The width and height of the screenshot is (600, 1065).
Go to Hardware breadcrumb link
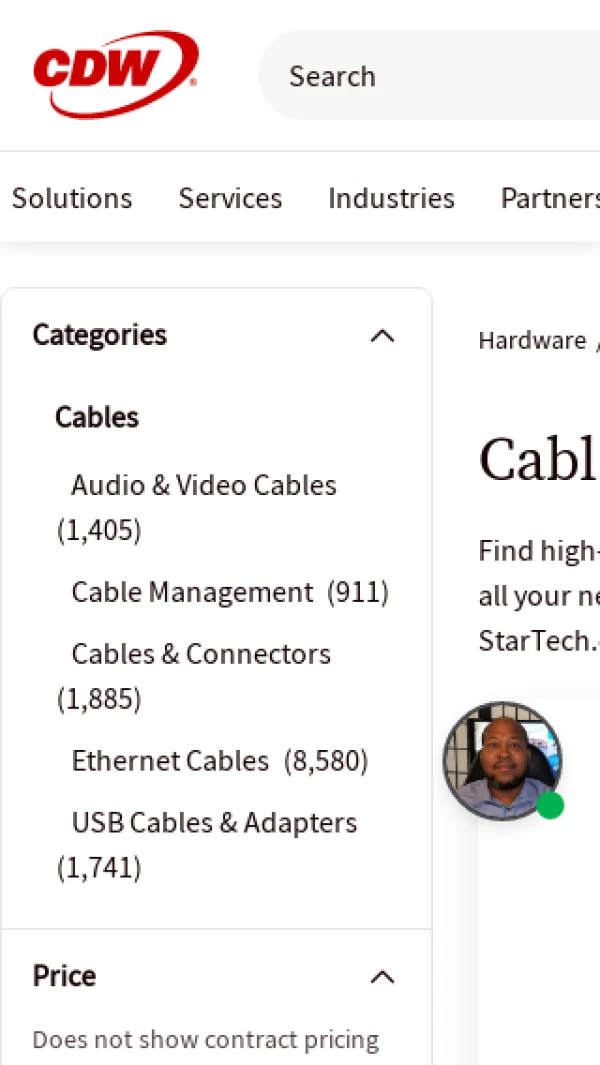pos(532,341)
